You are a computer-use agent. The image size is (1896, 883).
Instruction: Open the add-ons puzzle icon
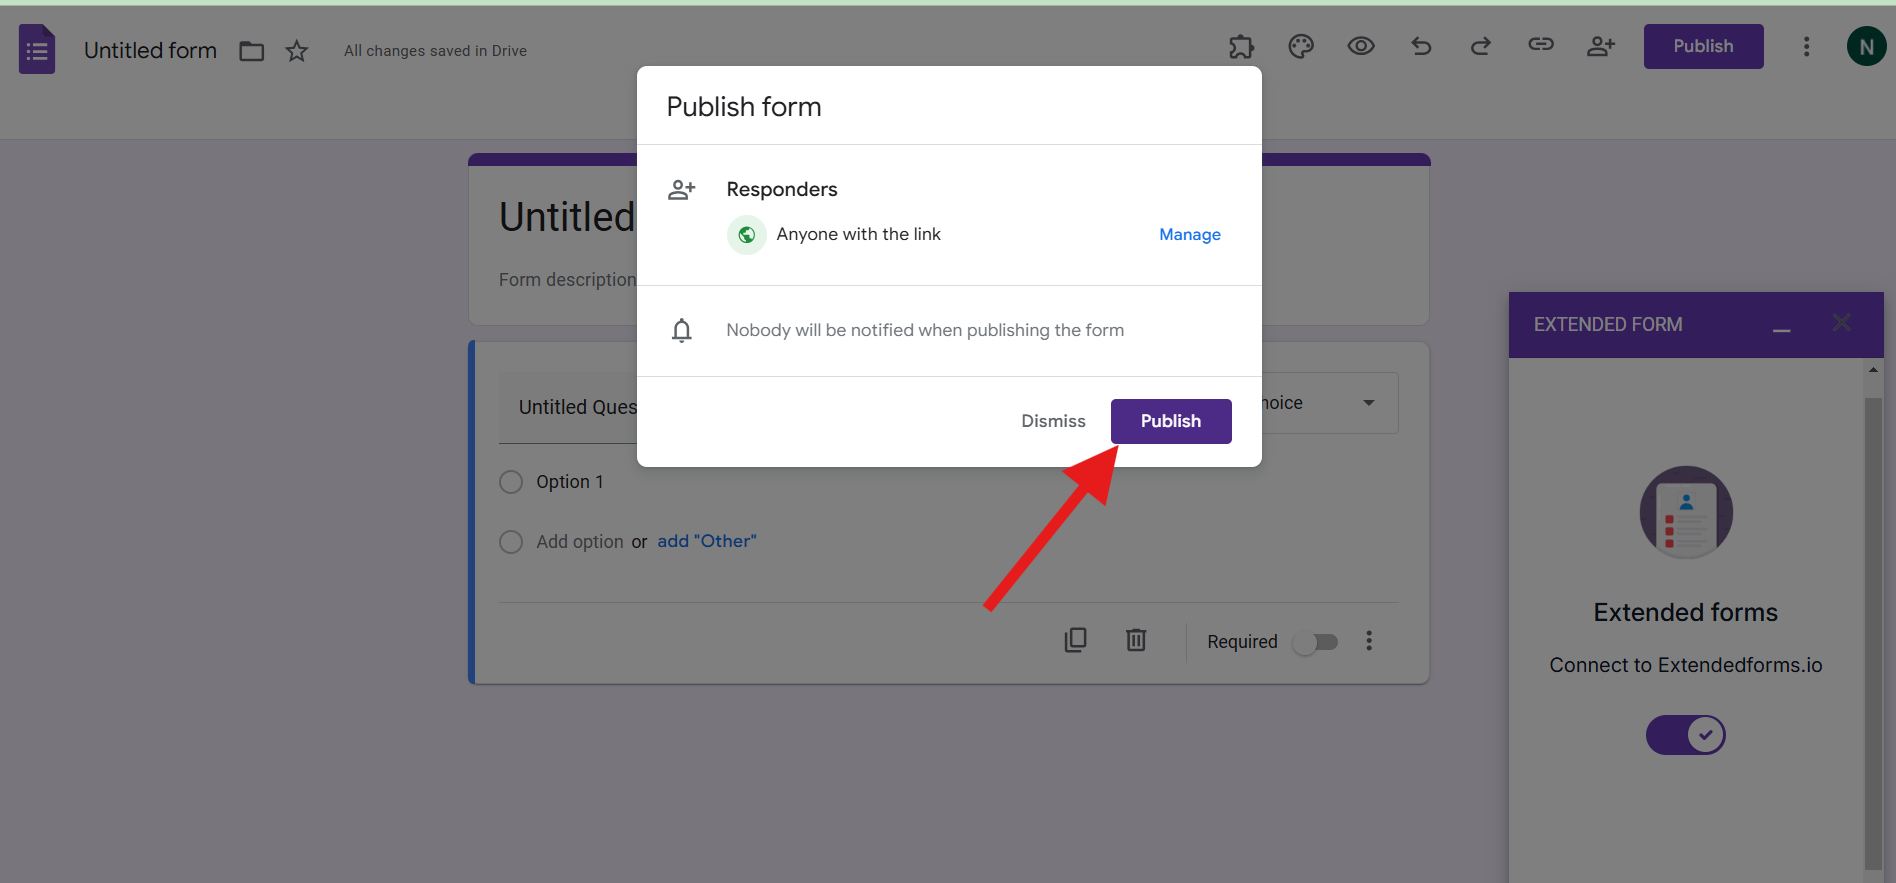click(x=1241, y=47)
